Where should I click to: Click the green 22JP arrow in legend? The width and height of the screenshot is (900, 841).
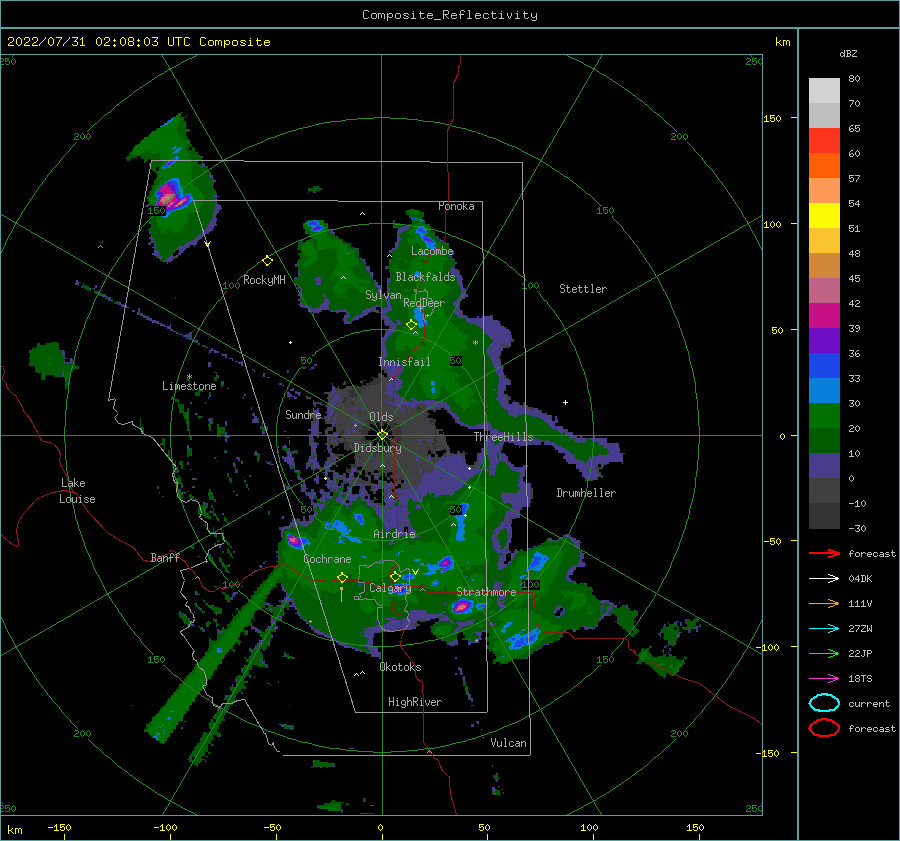(x=824, y=653)
